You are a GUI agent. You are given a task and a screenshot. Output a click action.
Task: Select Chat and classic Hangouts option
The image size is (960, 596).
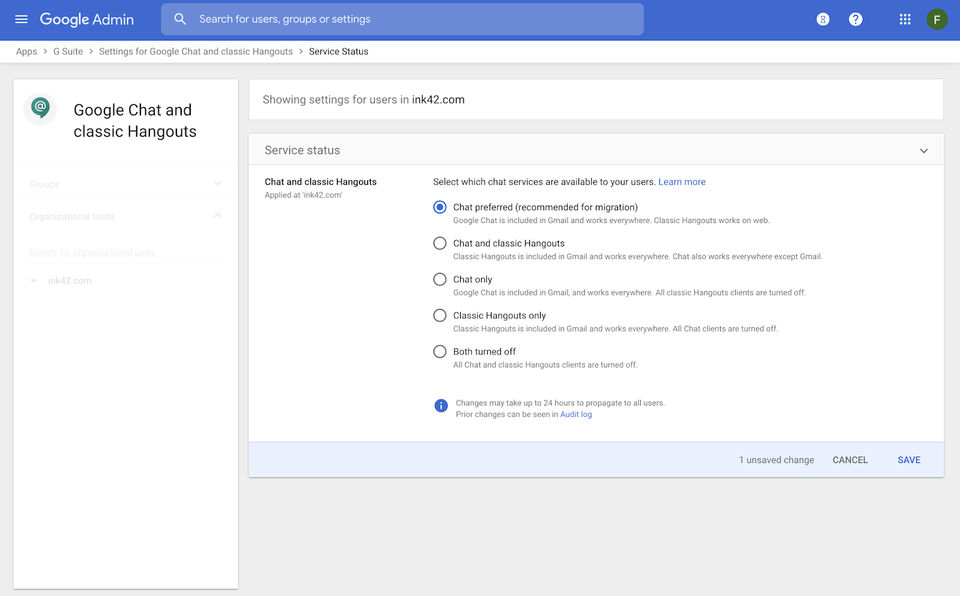point(440,243)
